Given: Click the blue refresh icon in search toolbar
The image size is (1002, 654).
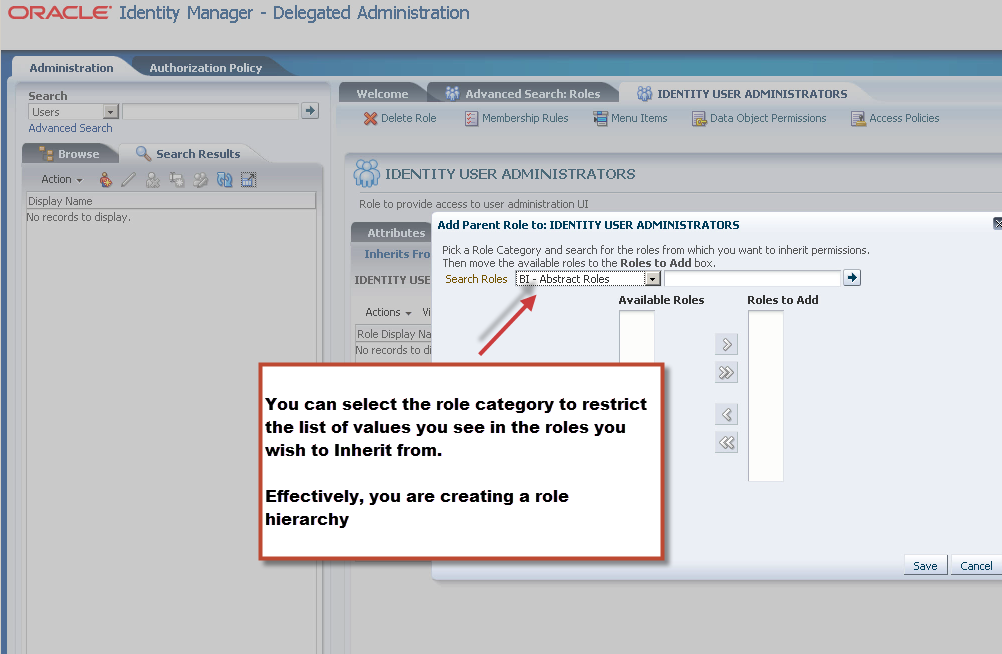Looking at the screenshot, I should (x=224, y=180).
